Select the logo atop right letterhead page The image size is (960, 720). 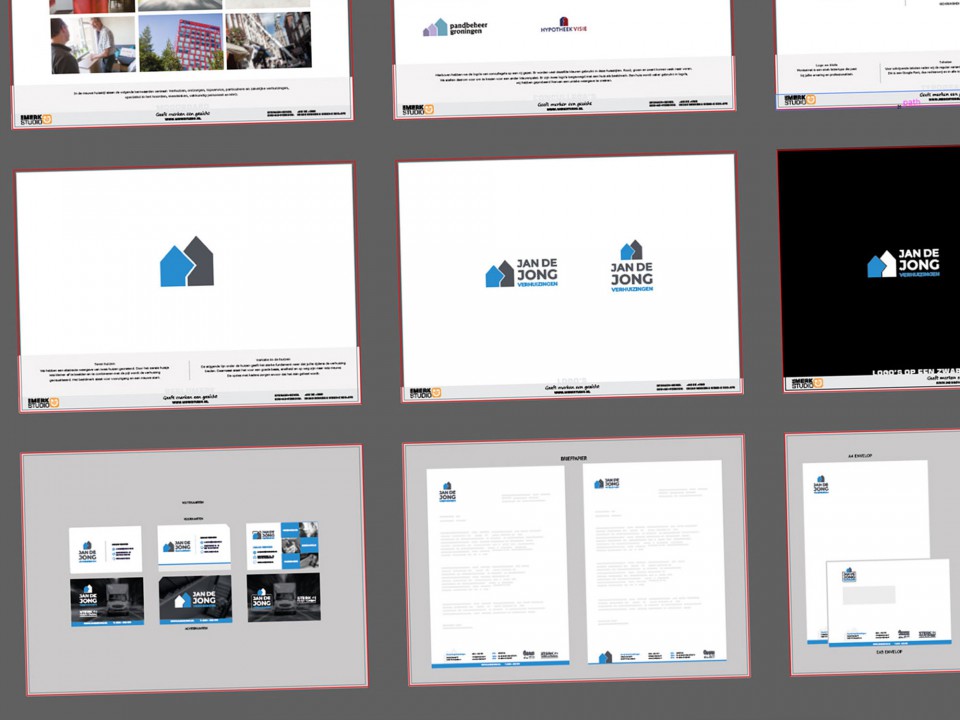607,484
